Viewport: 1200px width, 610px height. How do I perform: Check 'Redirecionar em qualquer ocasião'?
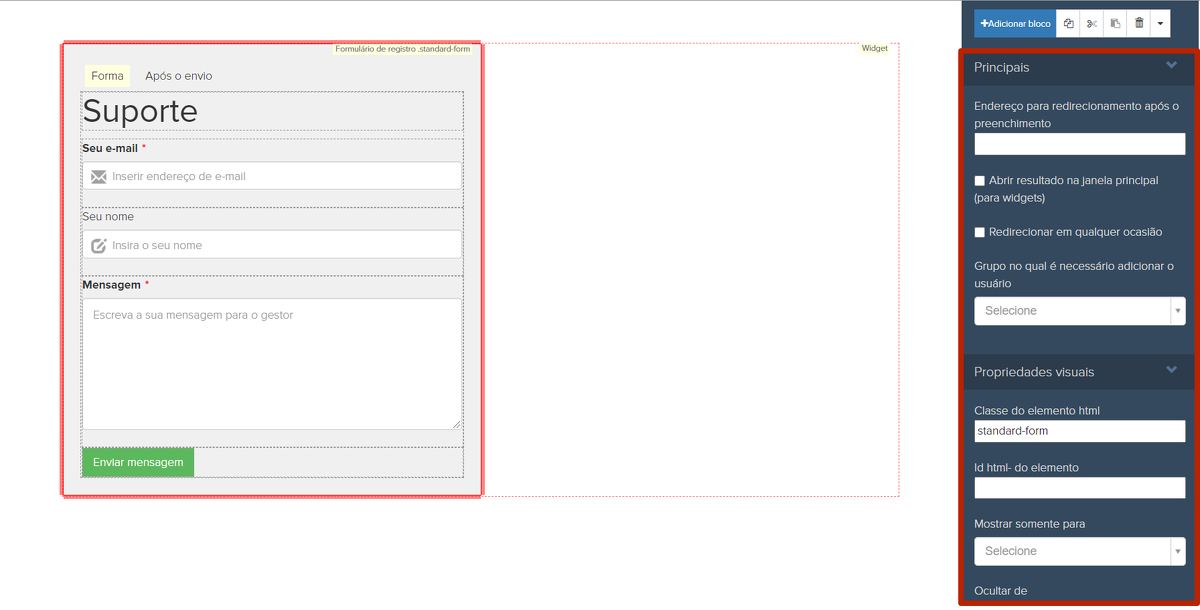point(980,232)
